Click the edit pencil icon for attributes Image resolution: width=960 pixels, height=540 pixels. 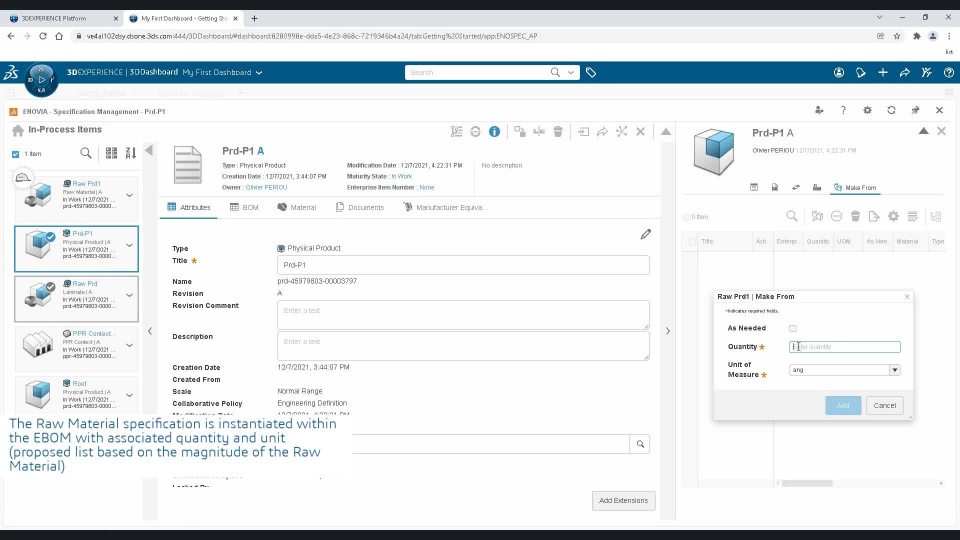click(645, 234)
